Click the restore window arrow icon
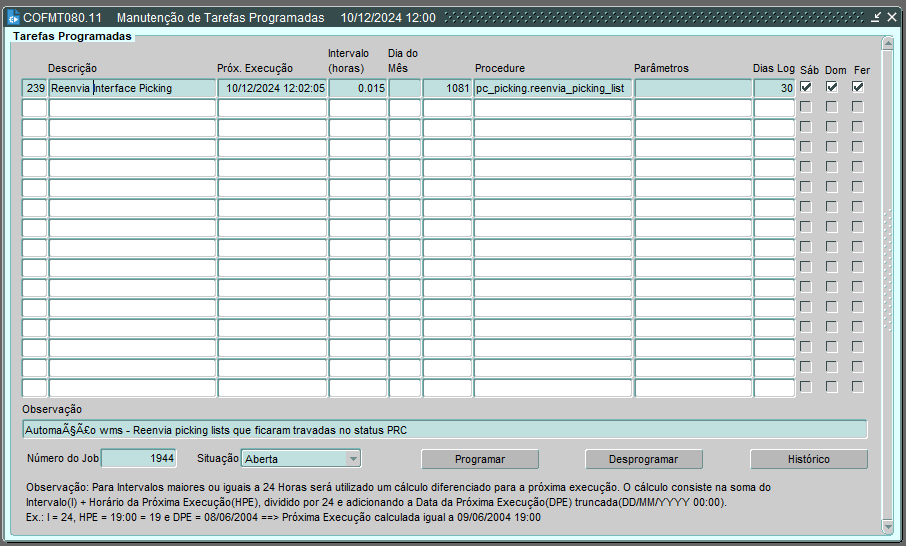Screen dimensions: 906x546 875,18
